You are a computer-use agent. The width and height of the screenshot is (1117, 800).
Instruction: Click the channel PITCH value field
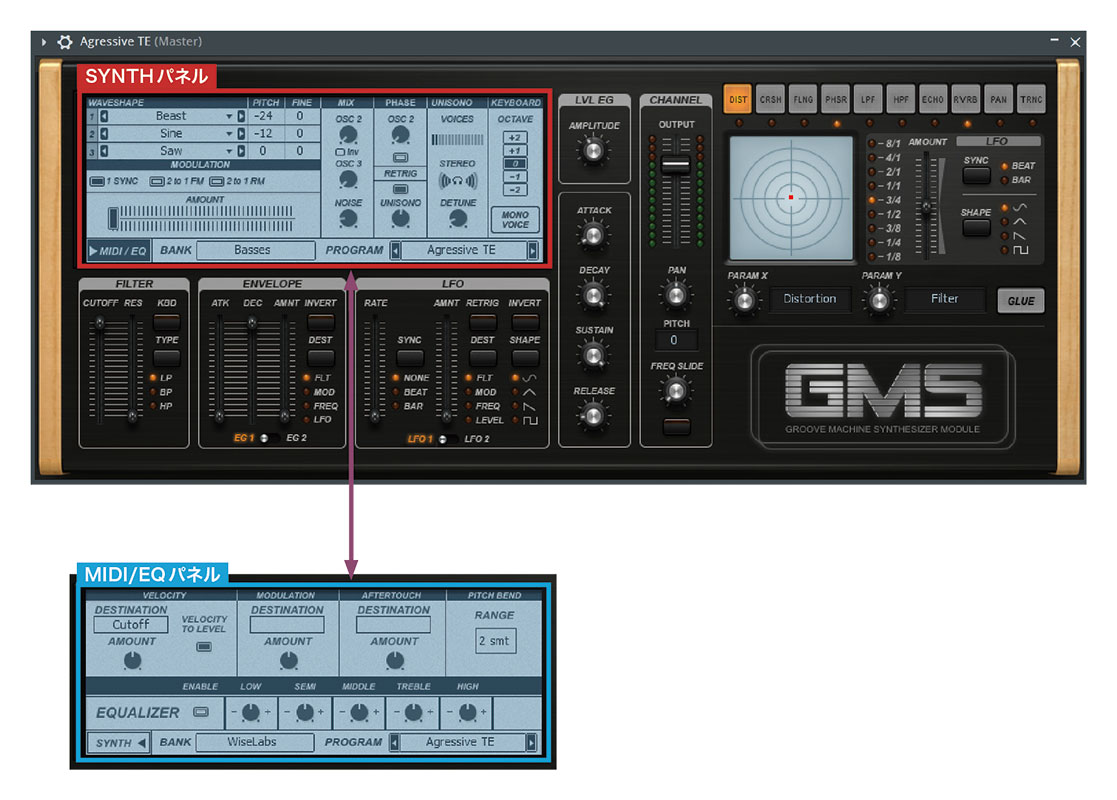[675, 341]
